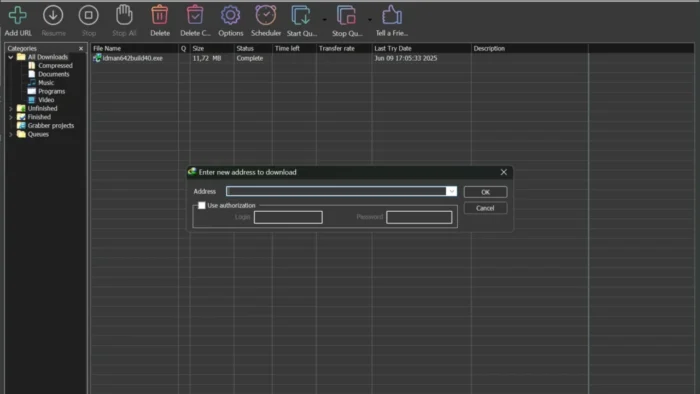
Task: Click Cancel in the address dialog
Action: pos(485,208)
